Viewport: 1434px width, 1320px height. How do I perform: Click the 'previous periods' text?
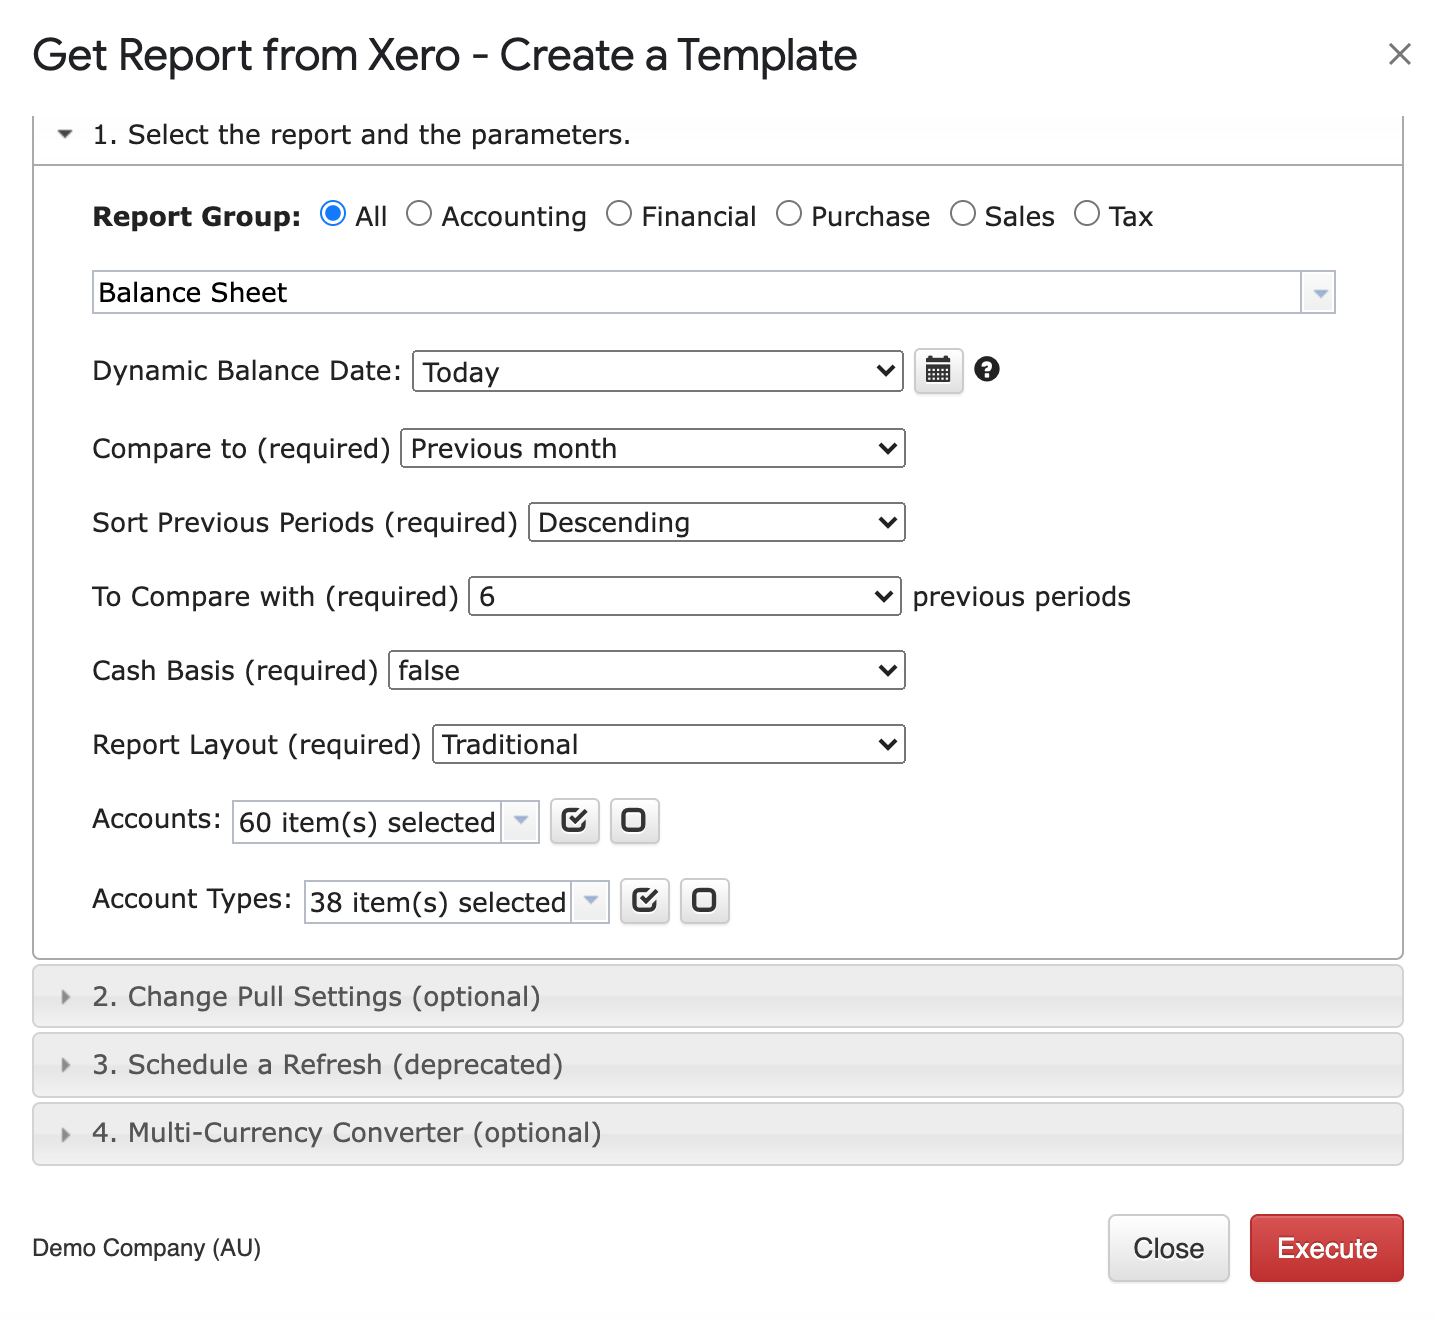pos(1021,597)
